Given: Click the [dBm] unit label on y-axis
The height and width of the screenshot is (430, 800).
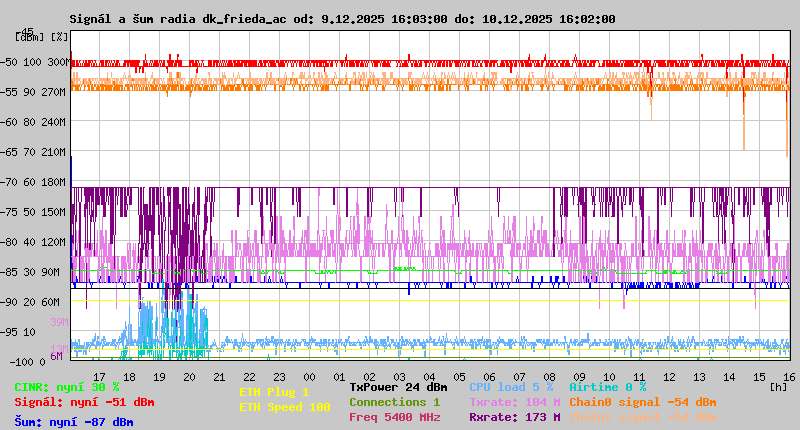Looking at the screenshot, I should click(30, 36).
